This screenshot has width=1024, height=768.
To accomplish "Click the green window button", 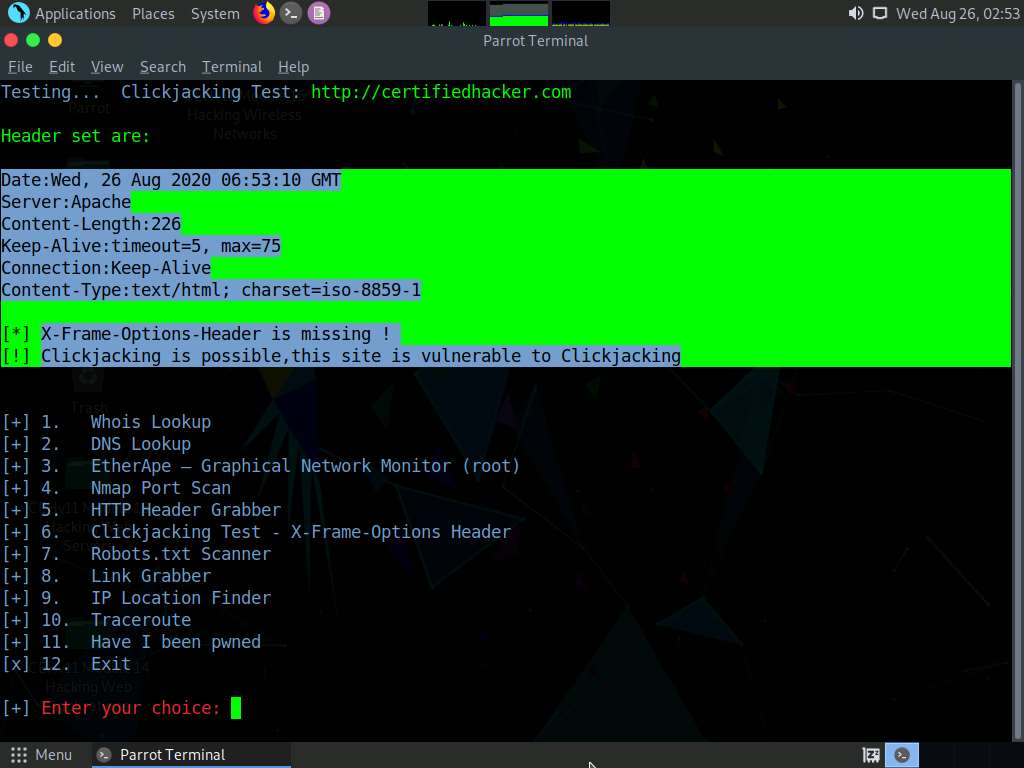I will click(x=33, y=40).
